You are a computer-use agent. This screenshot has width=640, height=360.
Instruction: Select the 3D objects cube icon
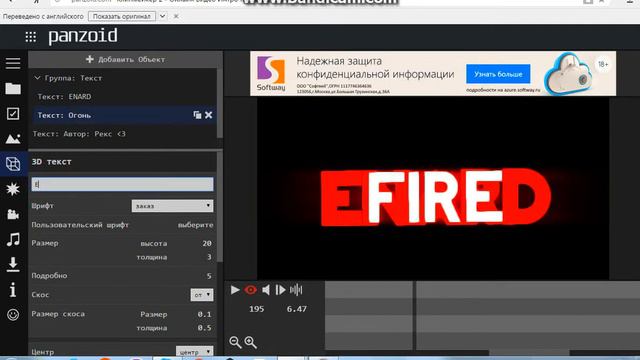(13, 164)
